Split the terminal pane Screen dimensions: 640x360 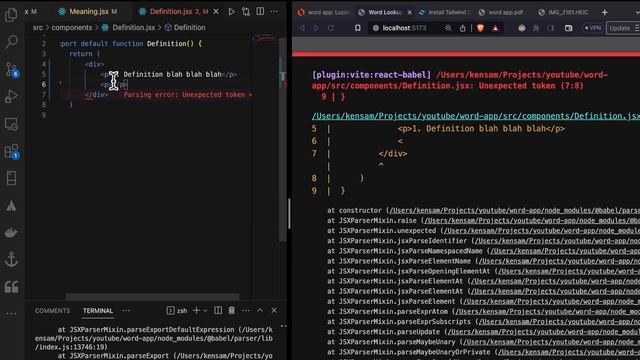pyautogui.click(x=218, y=311)
